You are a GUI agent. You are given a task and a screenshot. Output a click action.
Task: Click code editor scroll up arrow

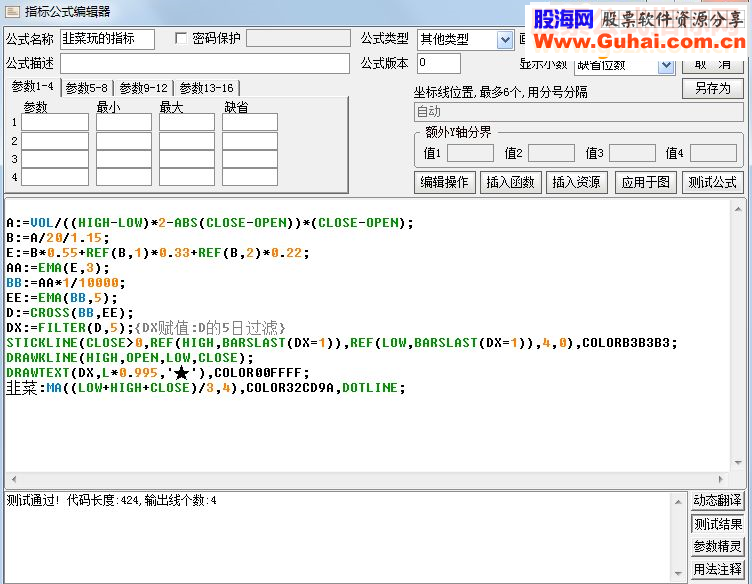(738, 209)
